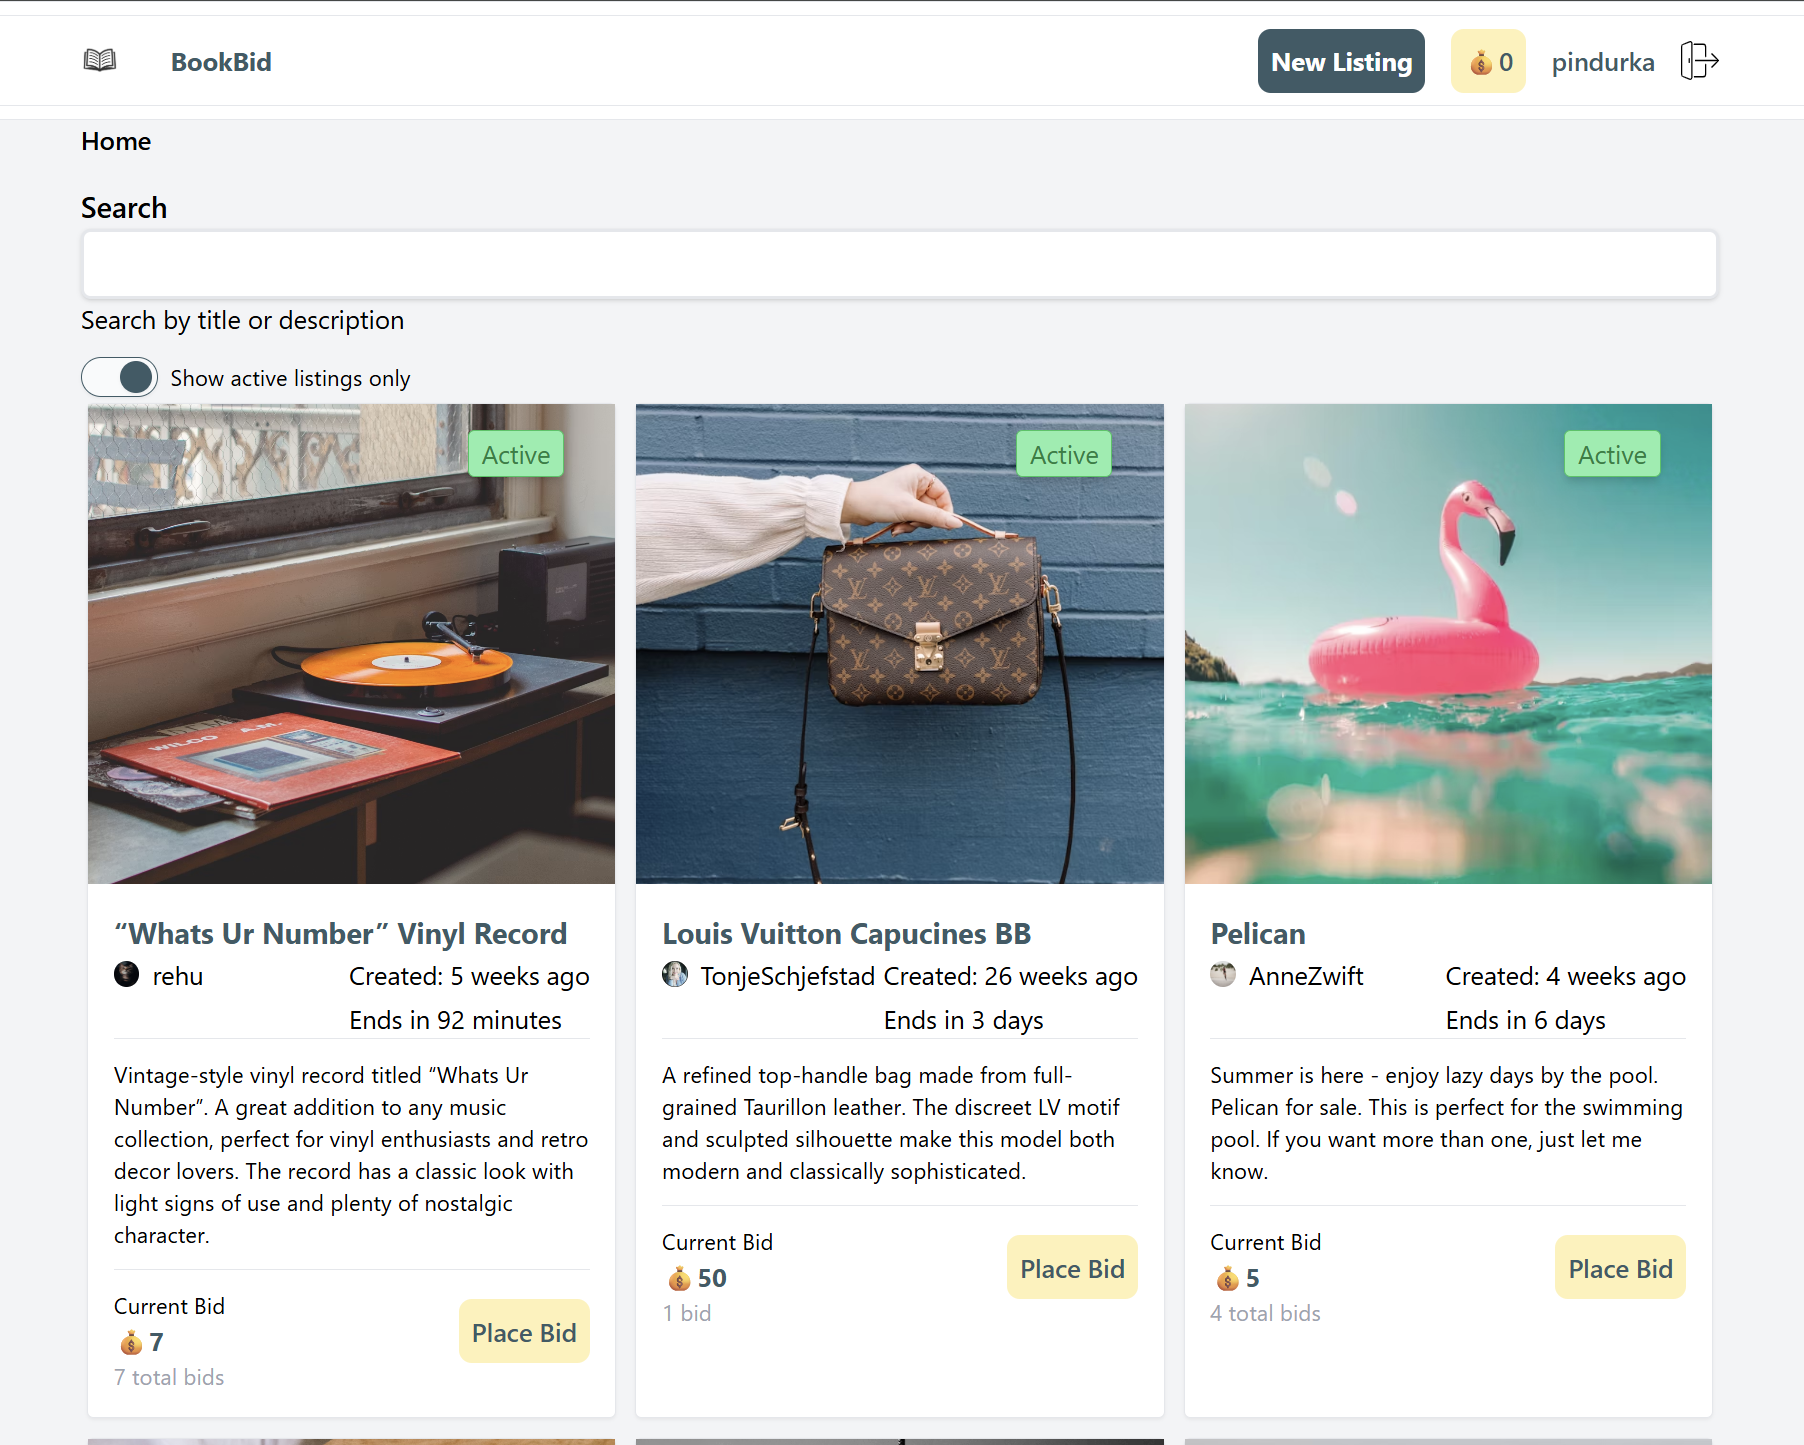The width and height of the screenshot is (1804, 1445).
Task: Toggle Show active listings only switch
Action: click(120, 377)
